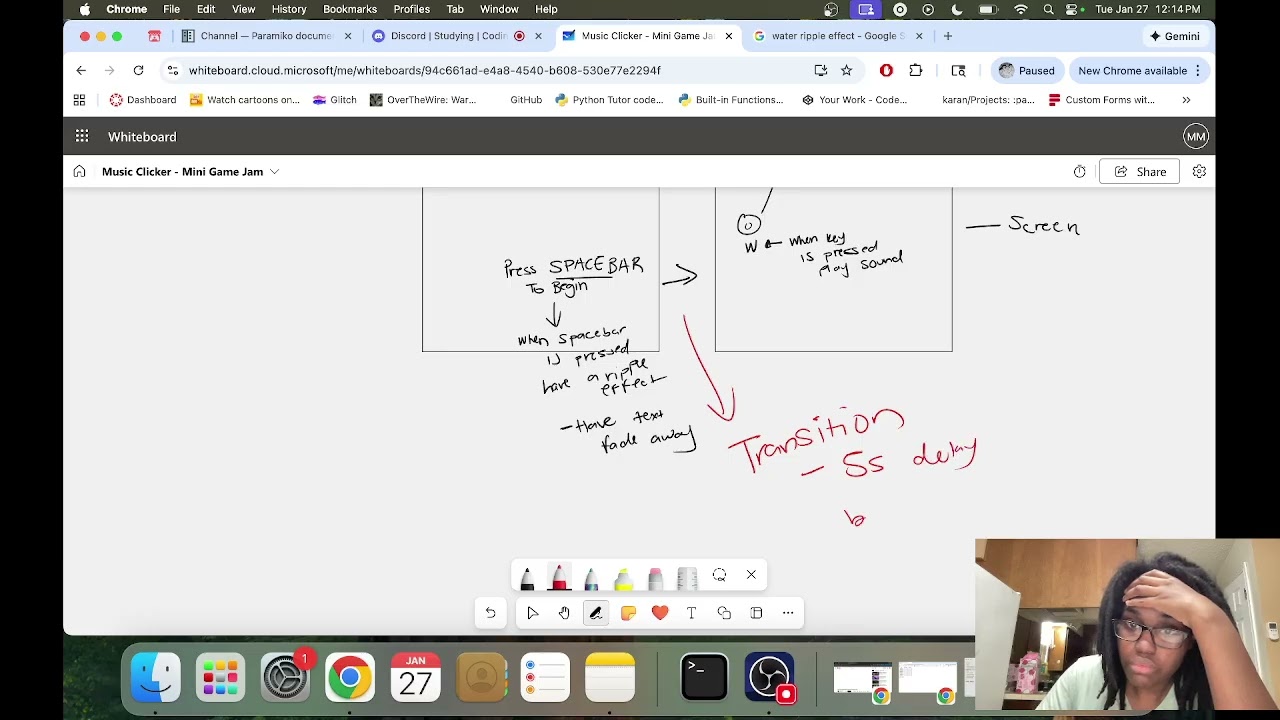Open the templates tool

756,613
